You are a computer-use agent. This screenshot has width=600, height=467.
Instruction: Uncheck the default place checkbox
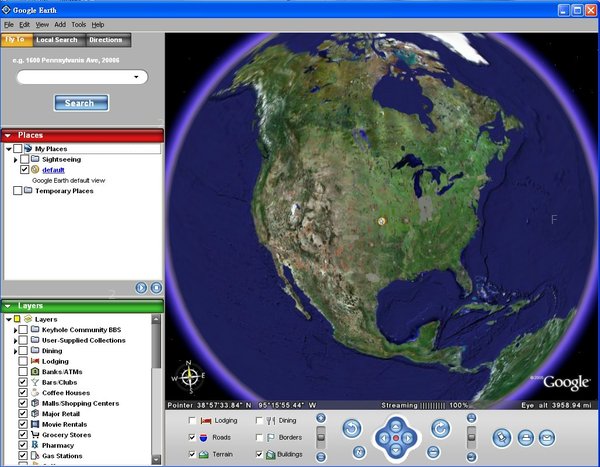pyautogui.click(x=24, y=169)
